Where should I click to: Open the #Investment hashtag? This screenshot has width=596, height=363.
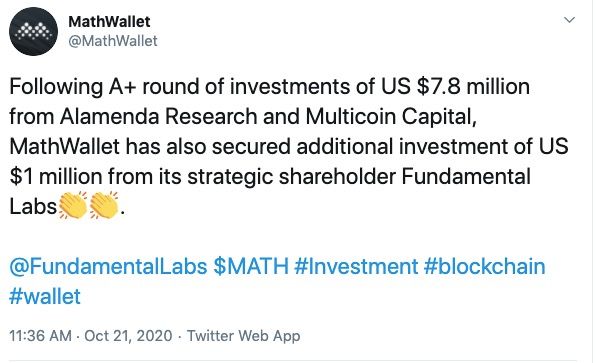point(356,266)
